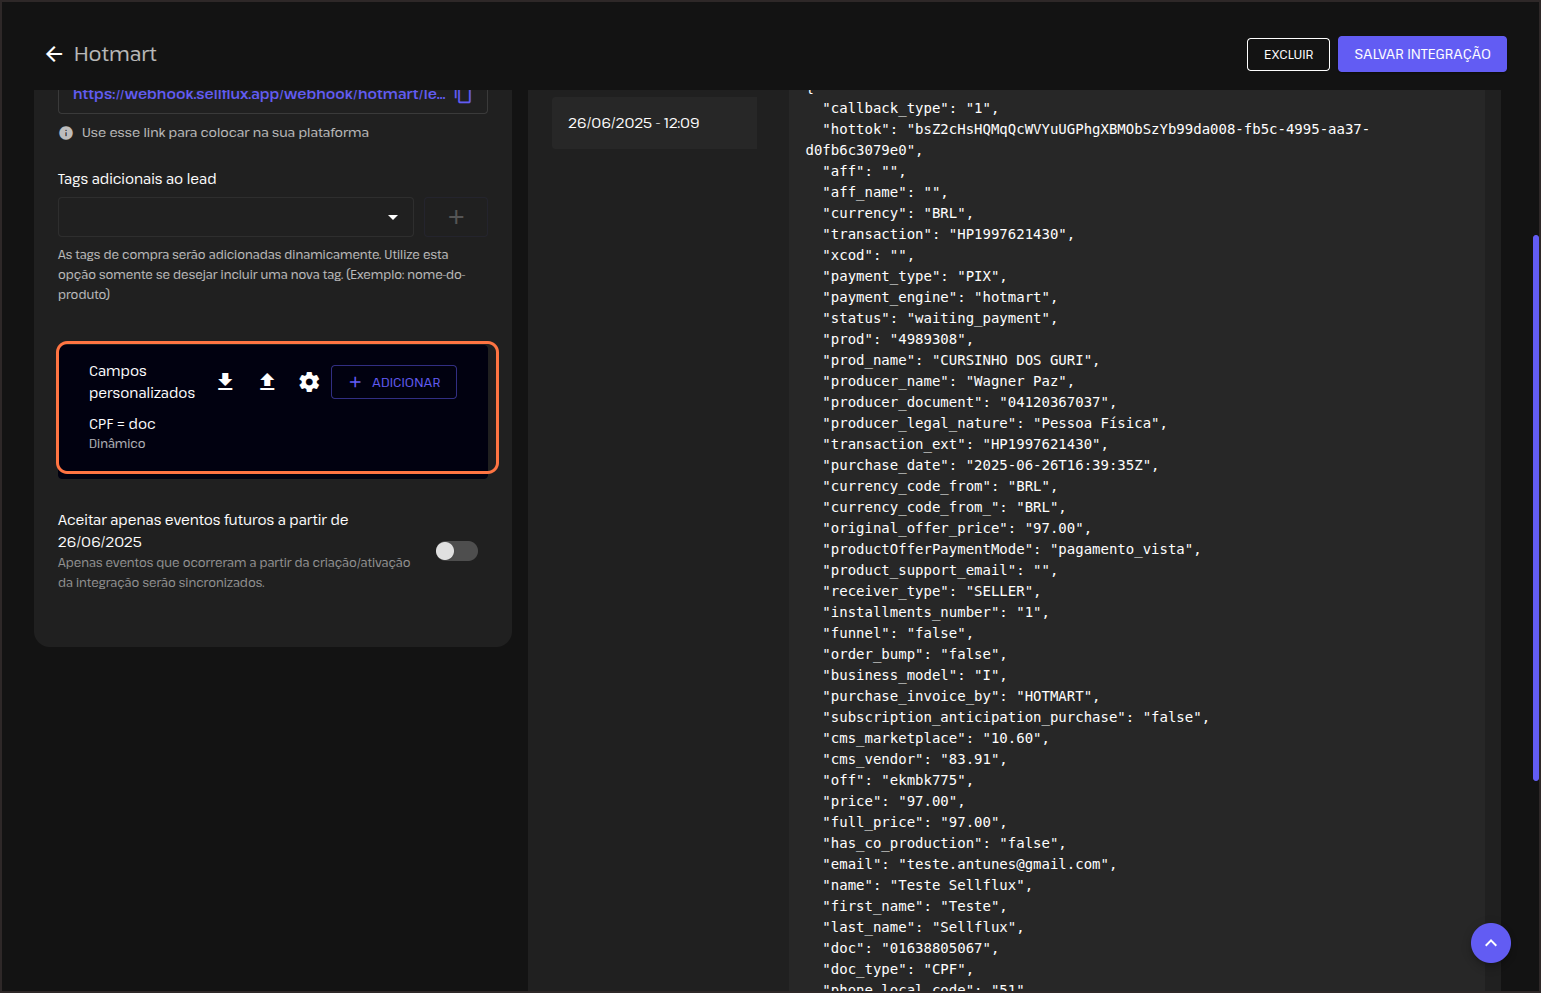Click inside the Tags adicionais ao lead field
Screen dimensions: 1541x993
point(220,217)
